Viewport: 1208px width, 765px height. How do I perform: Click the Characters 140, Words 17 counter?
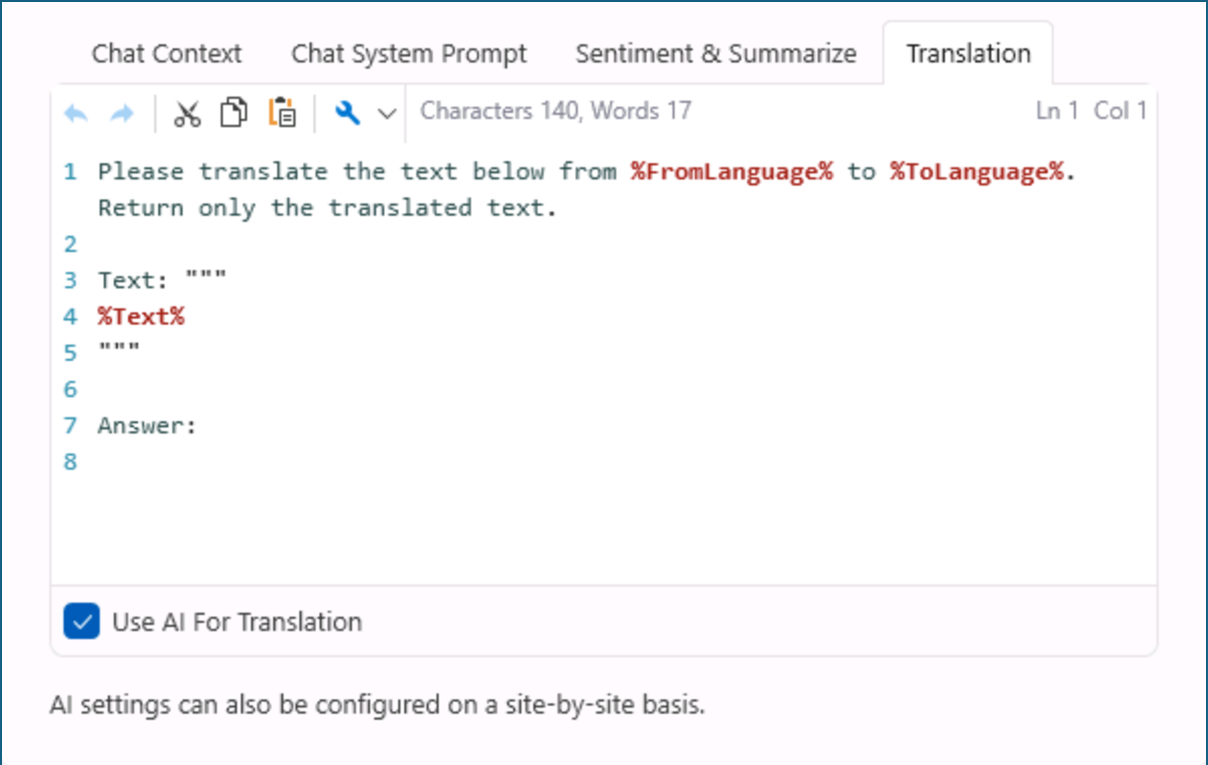(x=556, y=111)
